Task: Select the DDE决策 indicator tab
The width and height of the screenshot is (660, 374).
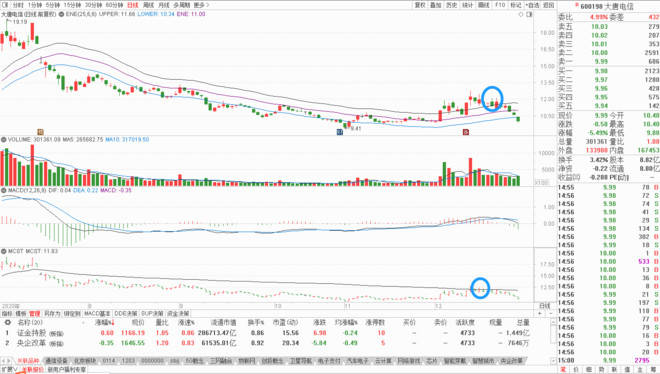Action: point(126,313)
